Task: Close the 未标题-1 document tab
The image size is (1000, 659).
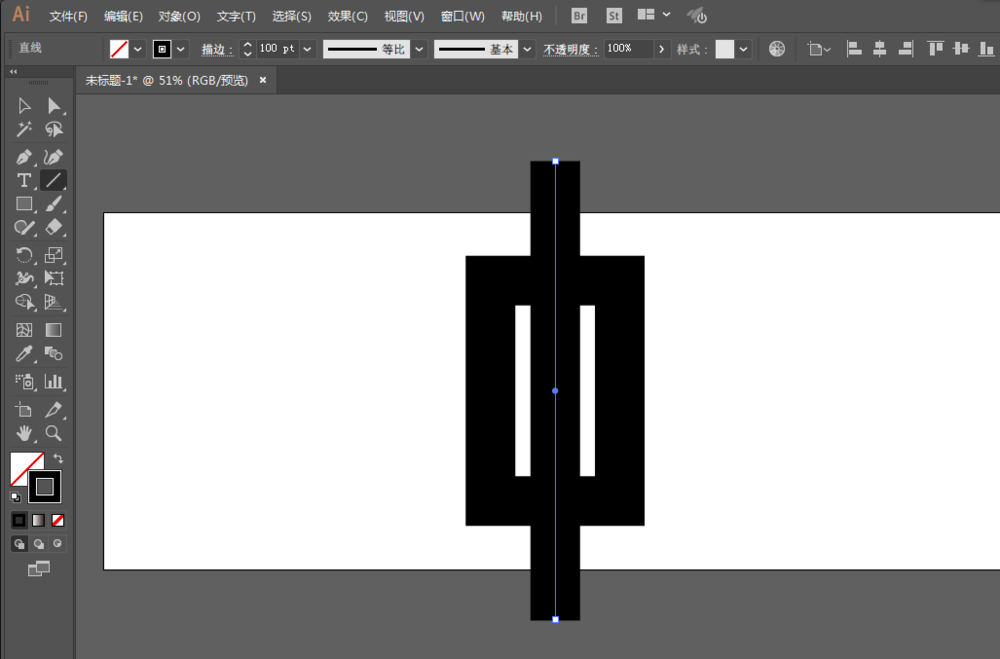Action: [263, 80]
